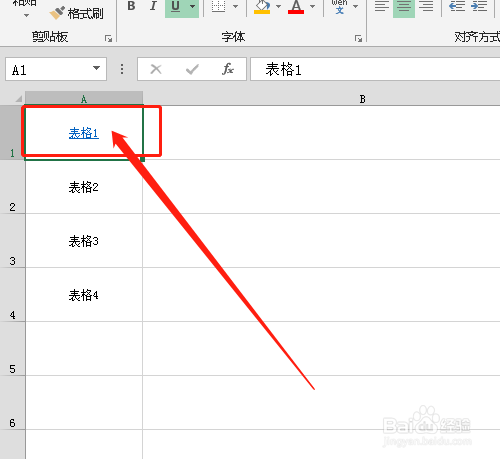This screenshot has width=500, height=459.
Task: Select row 4 header
Action: pos(12,295)
